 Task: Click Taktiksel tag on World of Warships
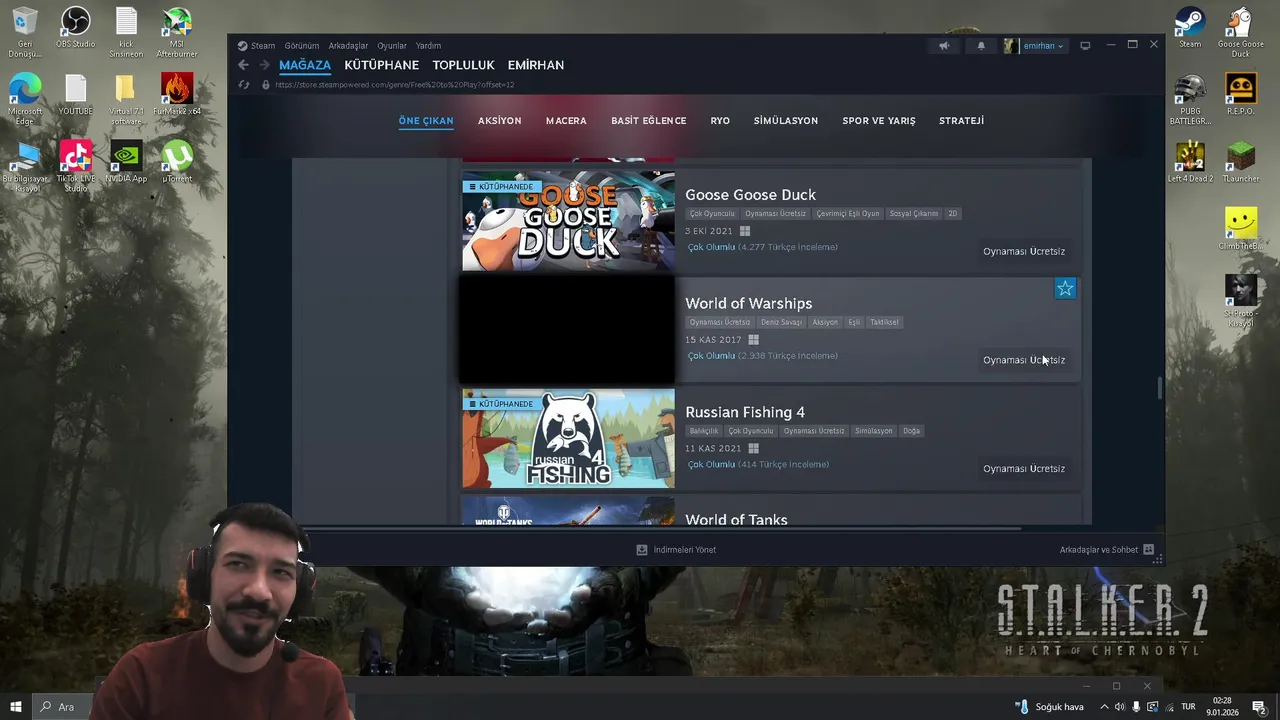click(x=884, y=322)
